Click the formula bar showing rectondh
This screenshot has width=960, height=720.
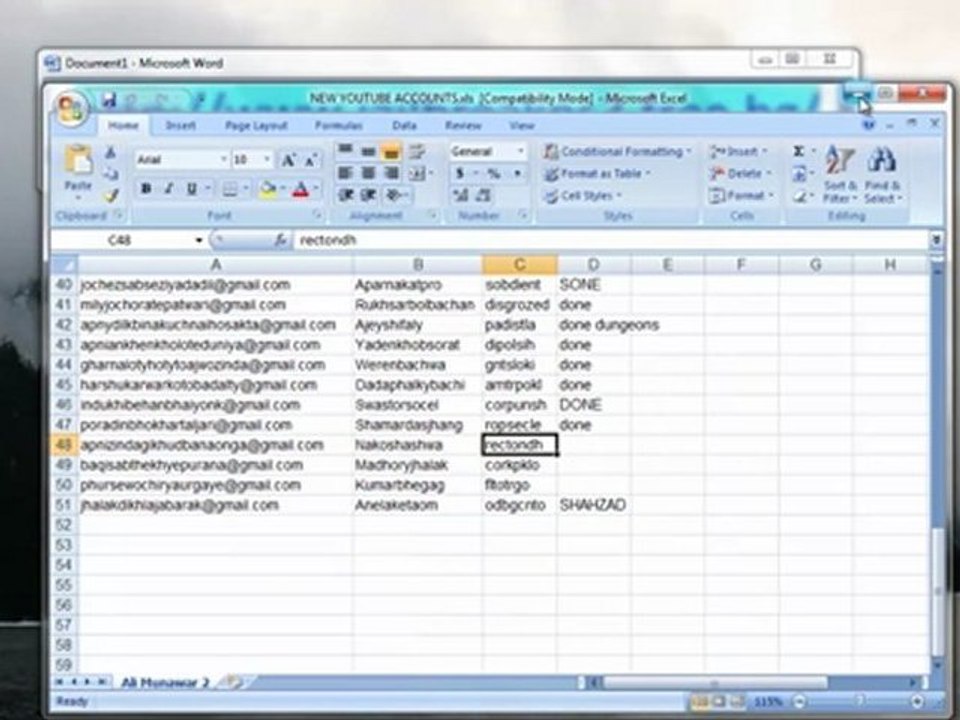[611, 240]
